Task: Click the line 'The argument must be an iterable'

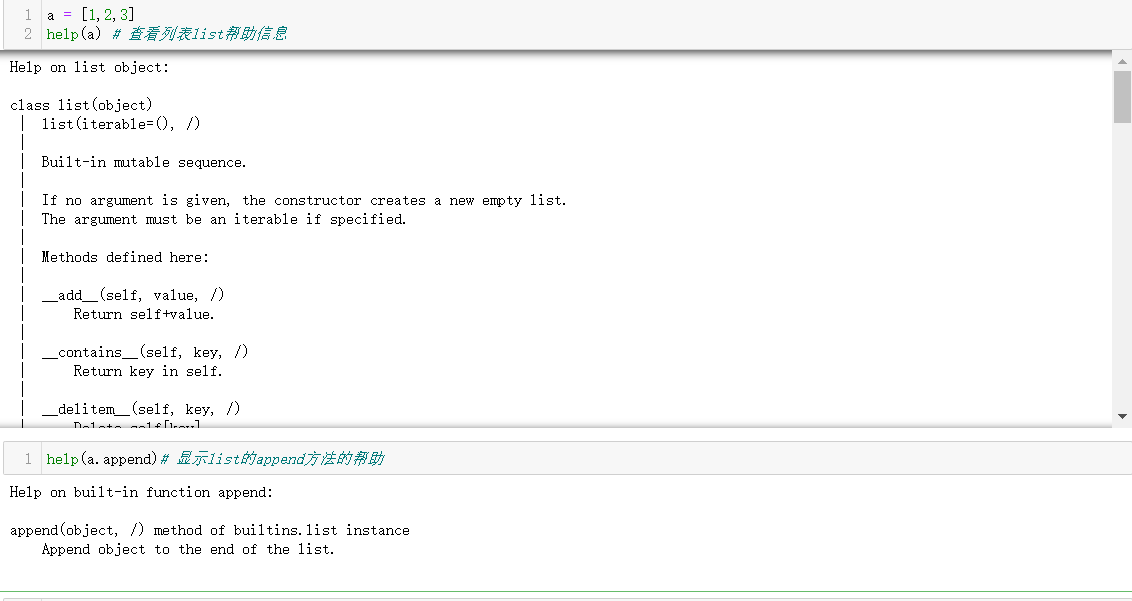Action: click(x=224, y=220)
